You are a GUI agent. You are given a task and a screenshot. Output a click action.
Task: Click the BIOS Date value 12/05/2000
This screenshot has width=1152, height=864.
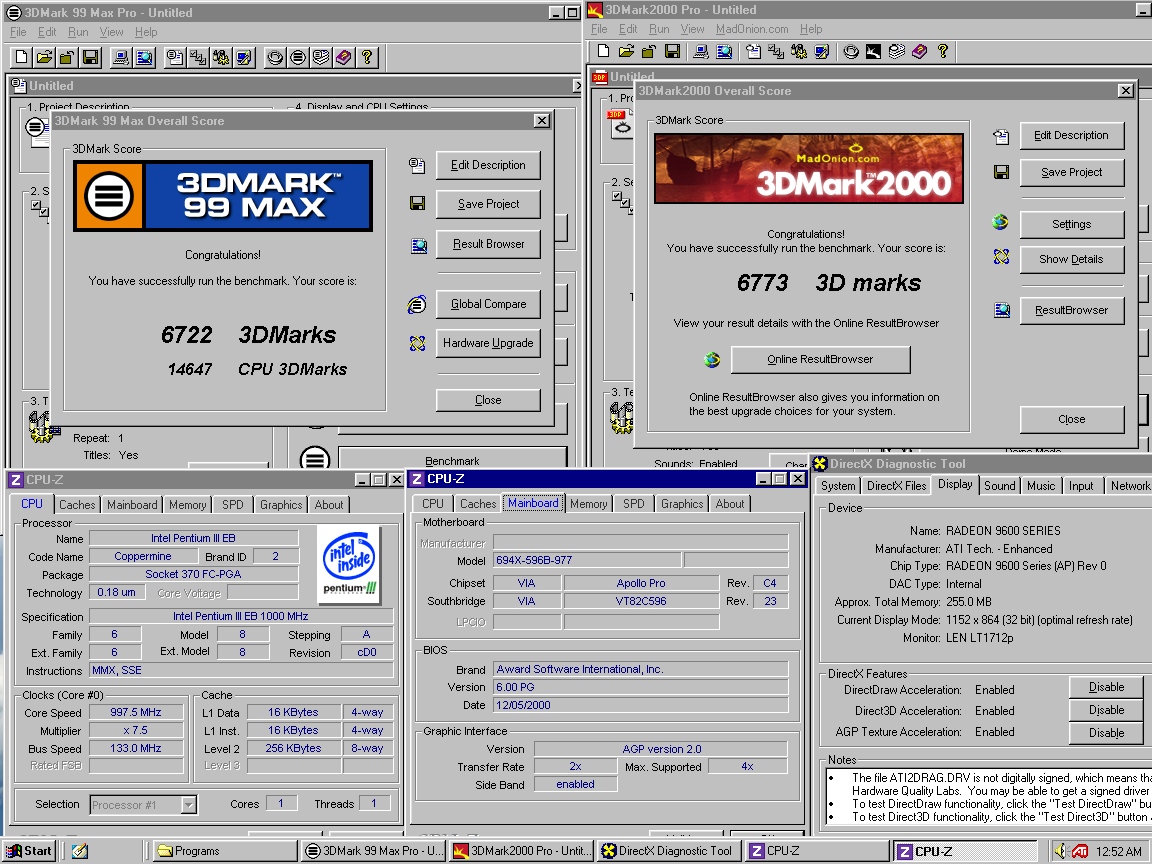tap(640, 705)
